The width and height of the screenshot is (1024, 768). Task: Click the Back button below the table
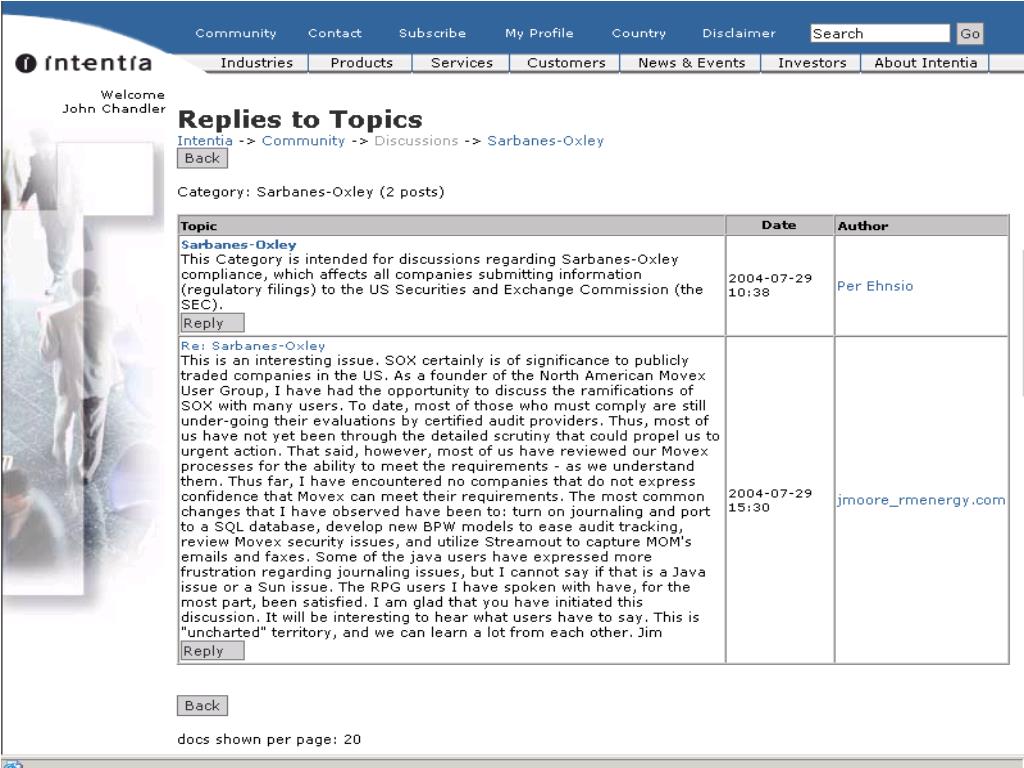202,705
